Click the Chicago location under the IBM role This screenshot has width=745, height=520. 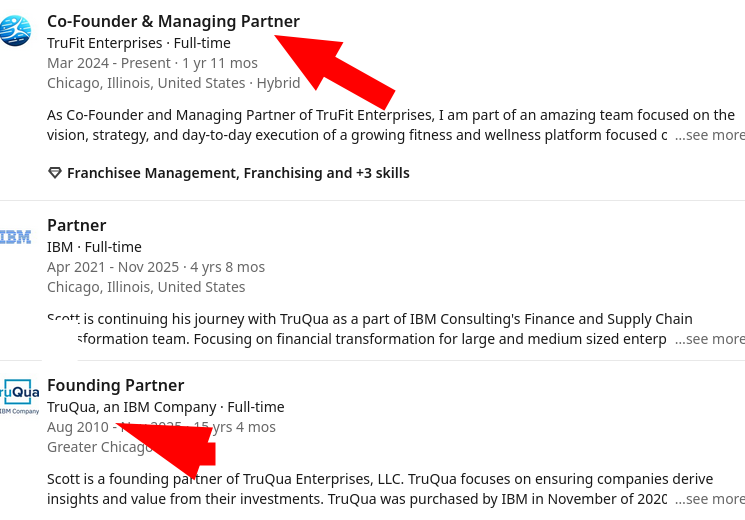pyautogui.click(x=146, y=287)
